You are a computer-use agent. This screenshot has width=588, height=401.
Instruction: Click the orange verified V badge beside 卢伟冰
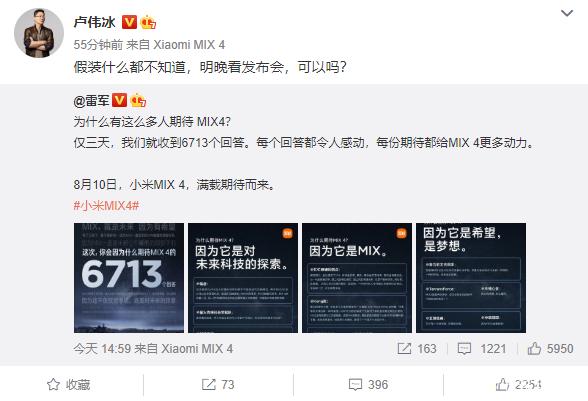pyautogui.click(x=129, y=22)
